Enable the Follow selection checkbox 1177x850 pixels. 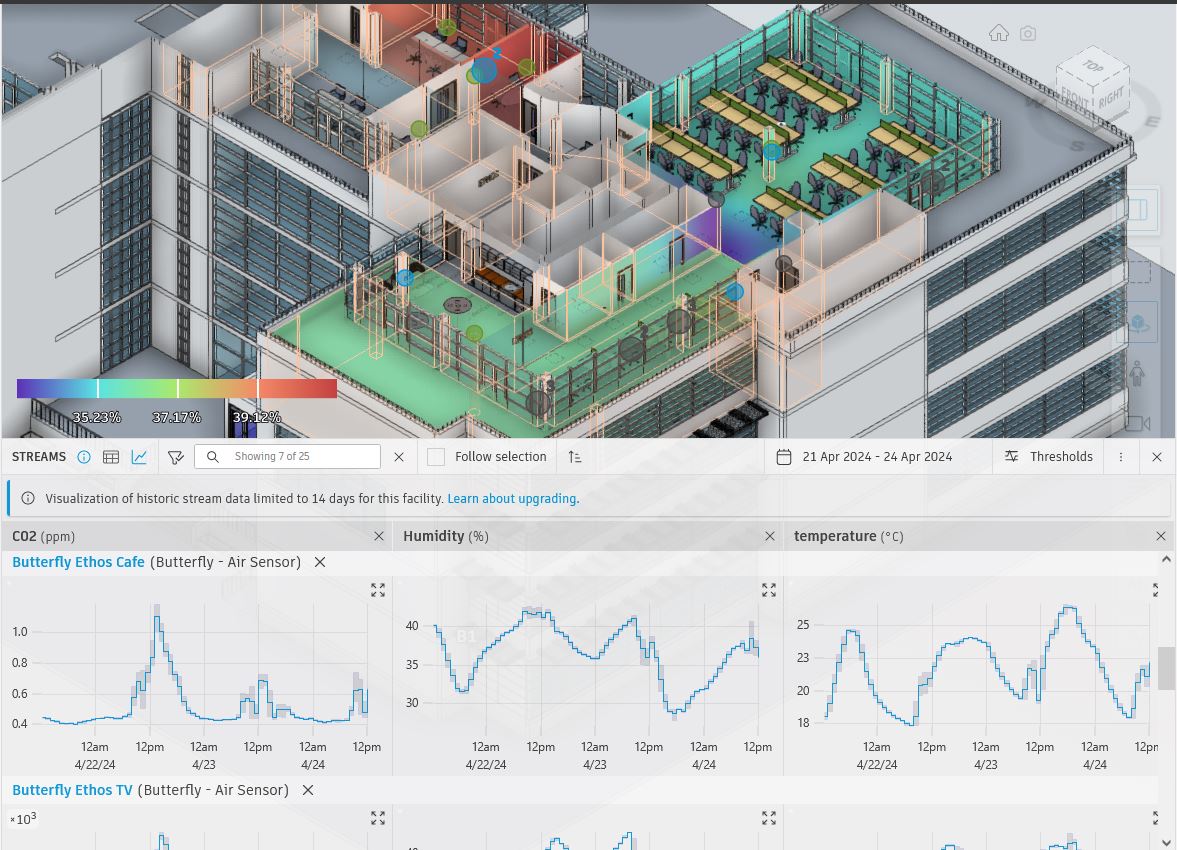click(x=436, y=457)
